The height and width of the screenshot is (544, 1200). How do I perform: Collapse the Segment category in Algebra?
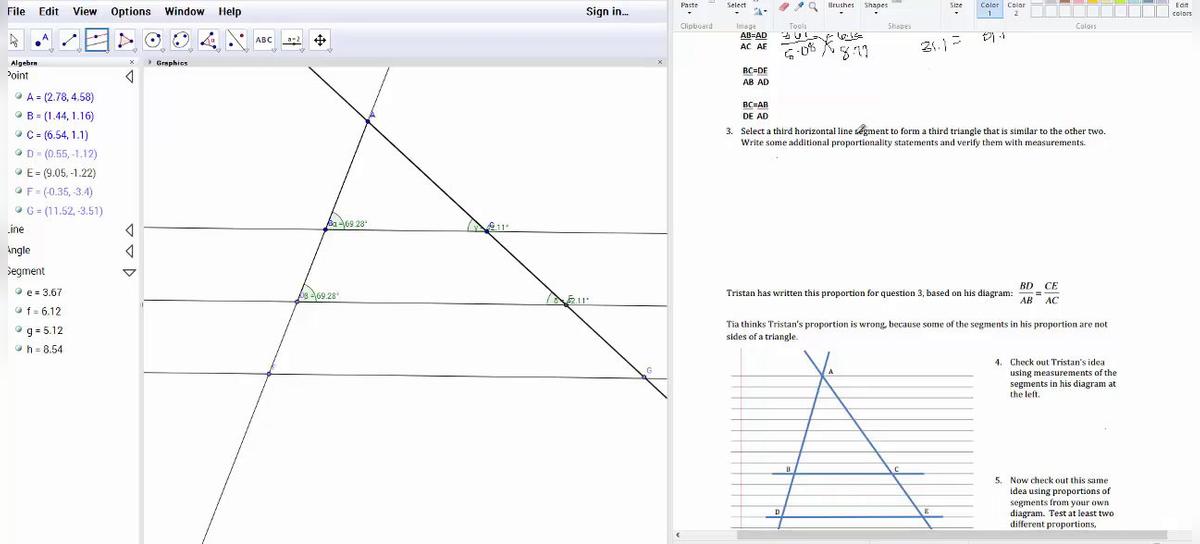point(129,272)
